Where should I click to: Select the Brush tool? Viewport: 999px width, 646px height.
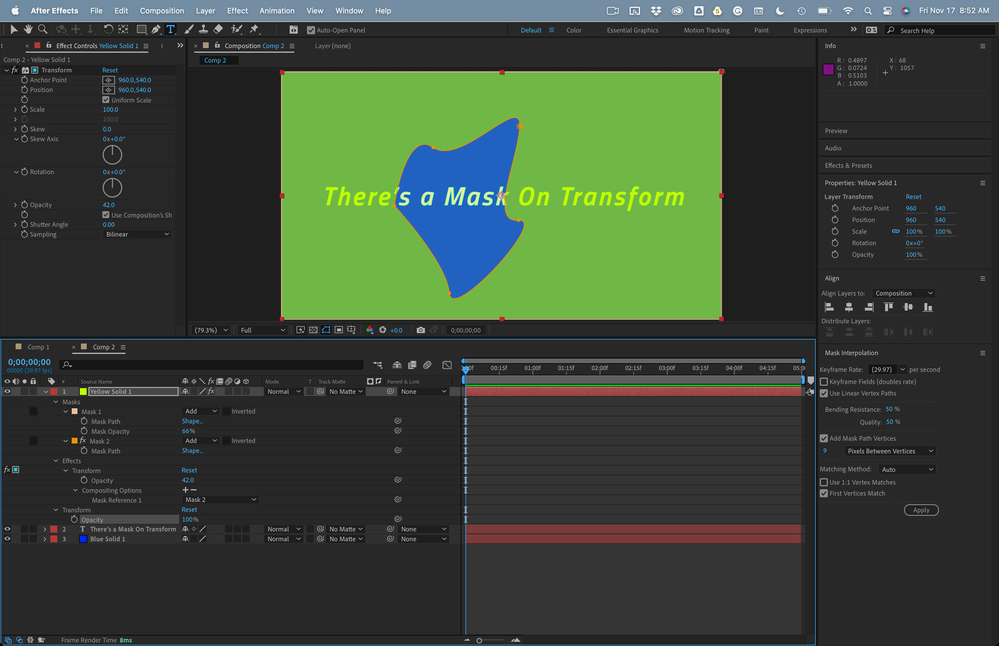pyautogui.click(x=189, y=29)
